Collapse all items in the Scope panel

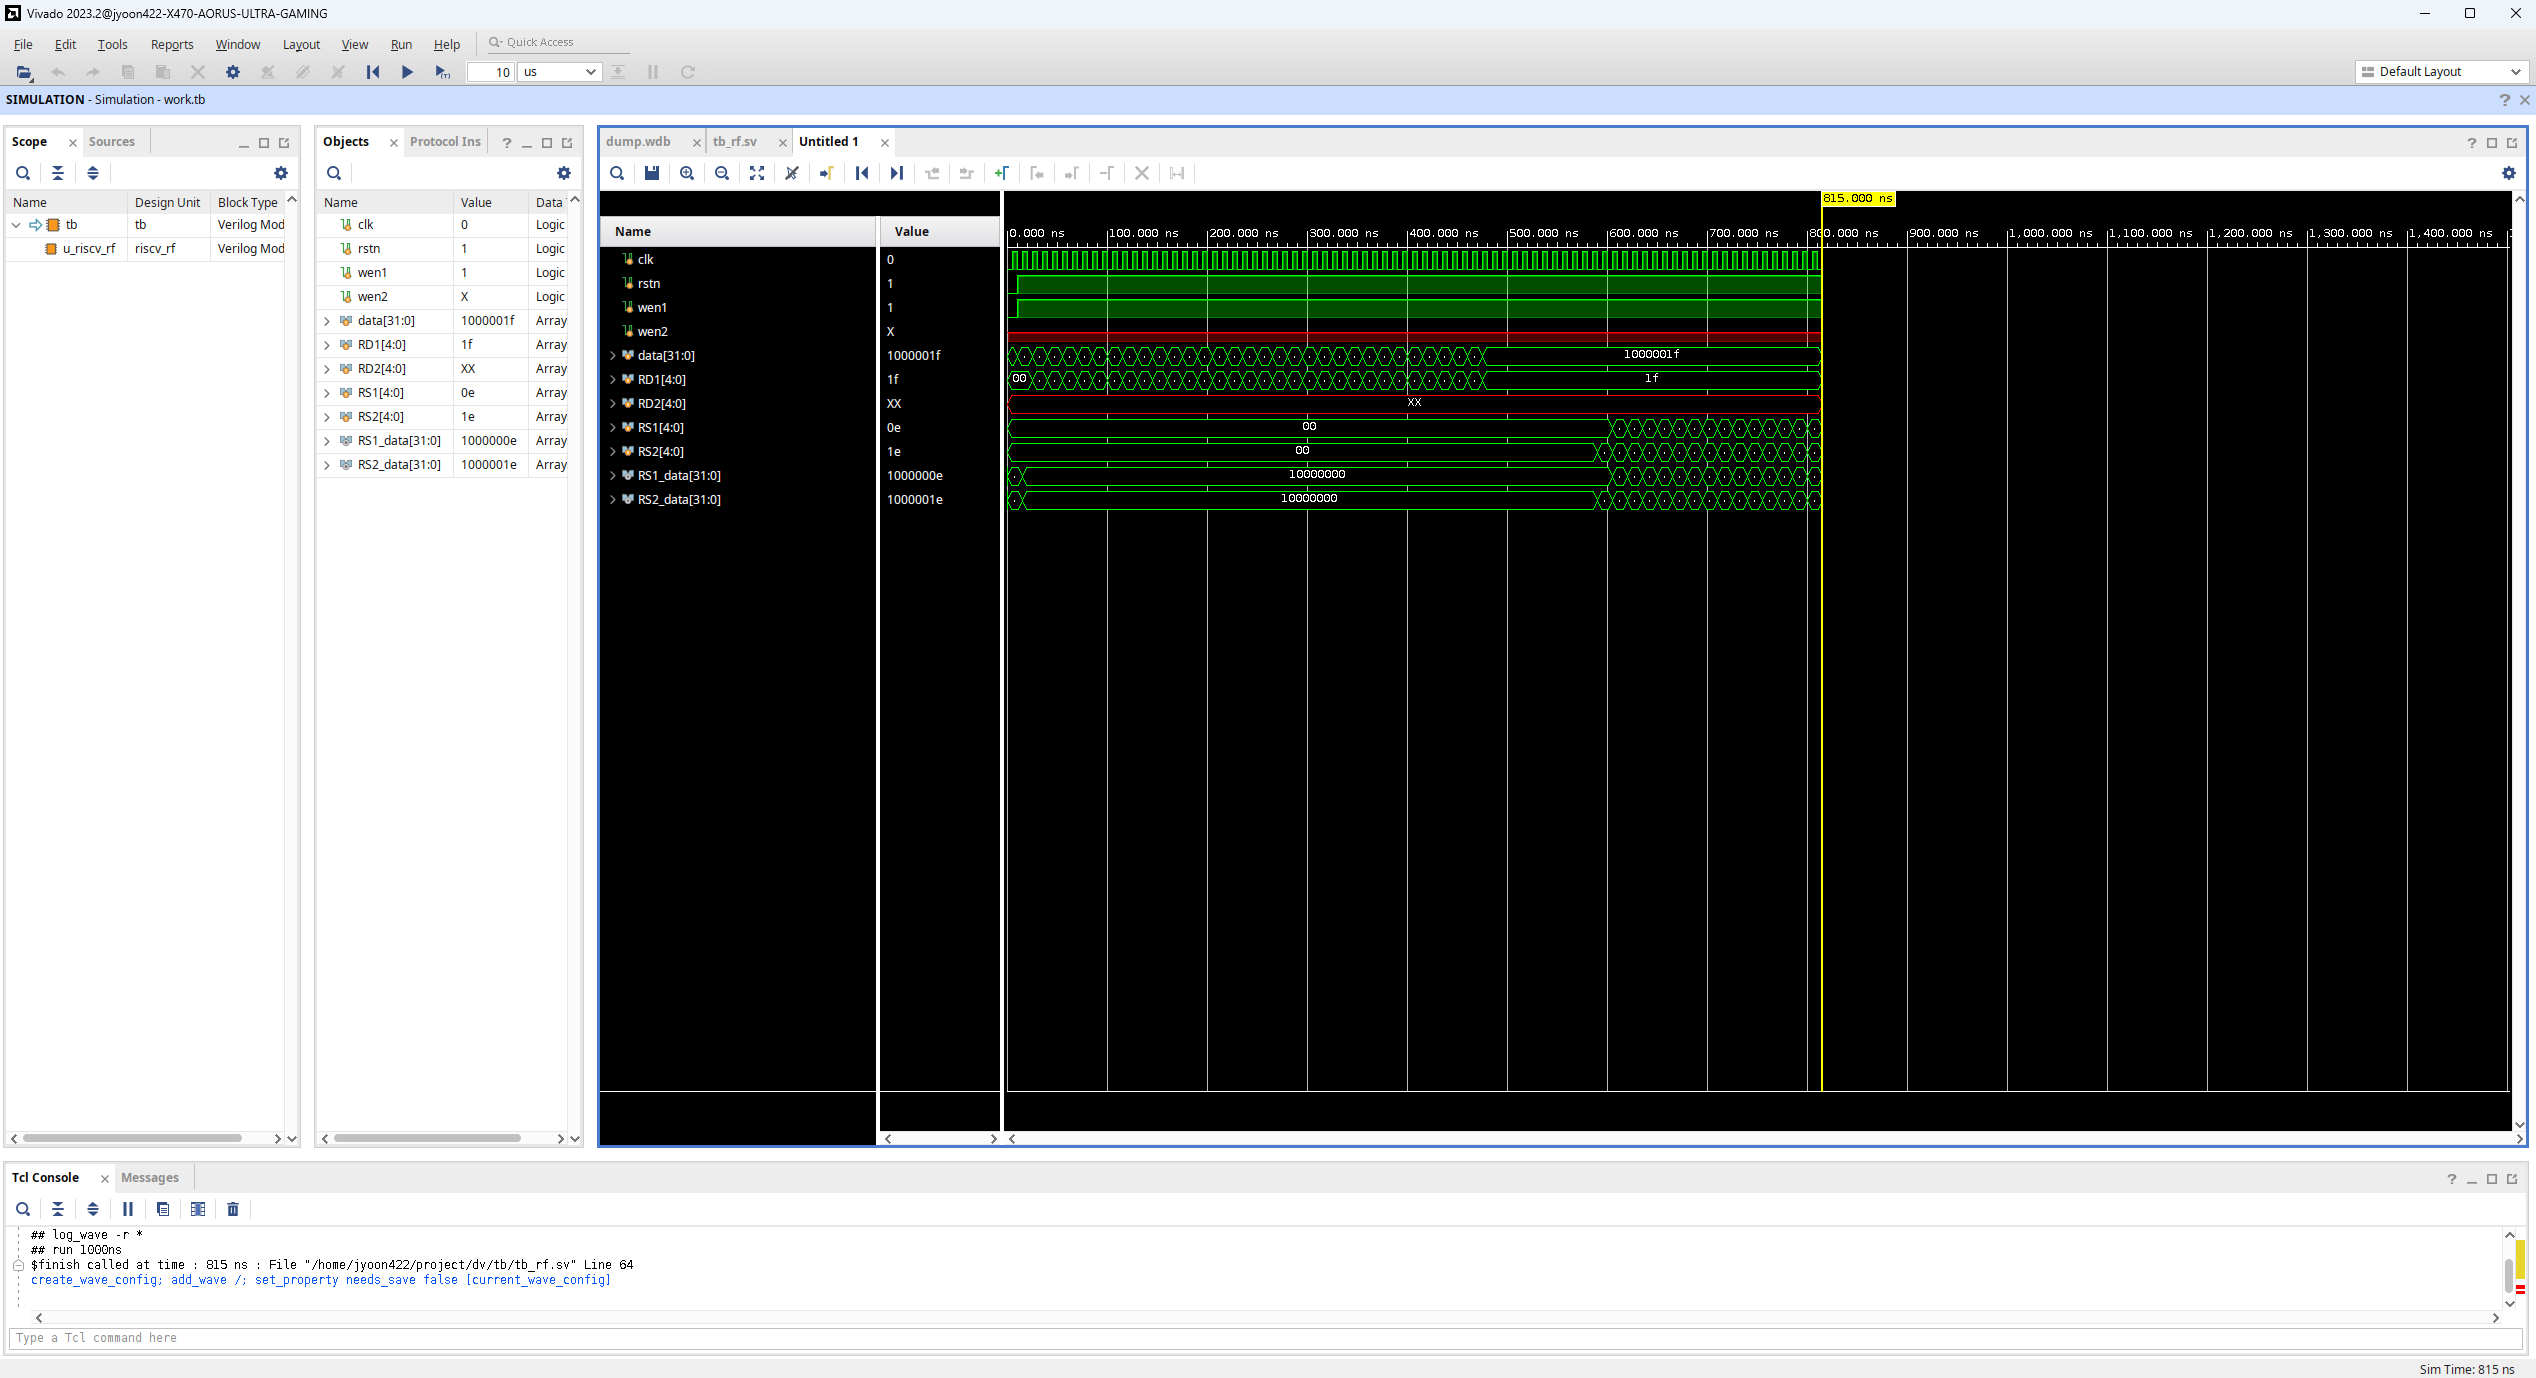(58, 173)
